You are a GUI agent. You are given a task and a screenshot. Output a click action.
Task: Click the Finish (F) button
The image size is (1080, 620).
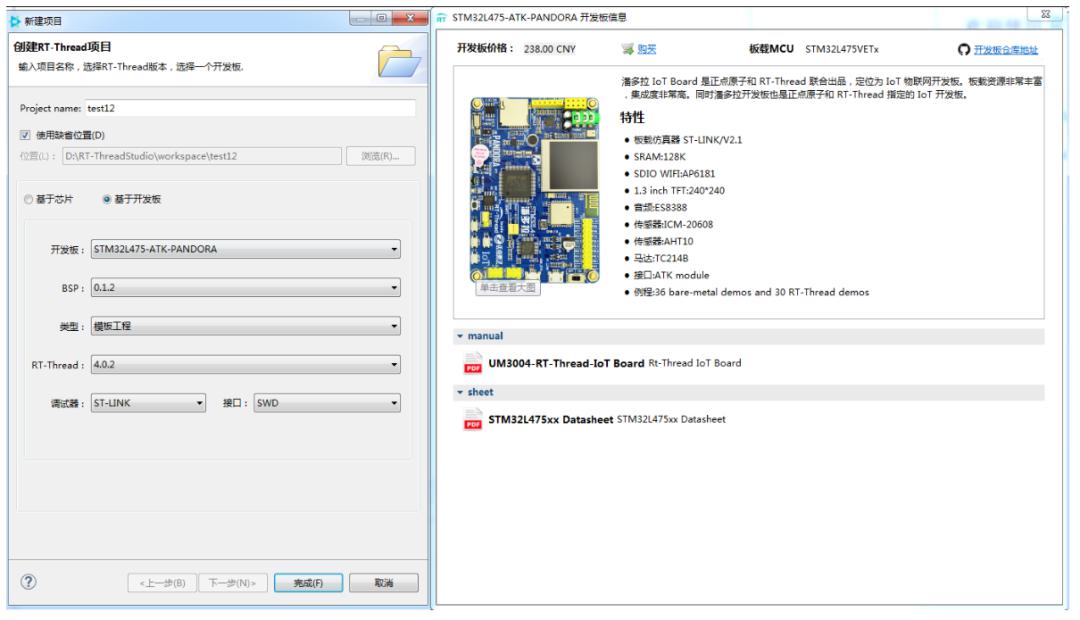pyautogui.click(x=308, y=583)
